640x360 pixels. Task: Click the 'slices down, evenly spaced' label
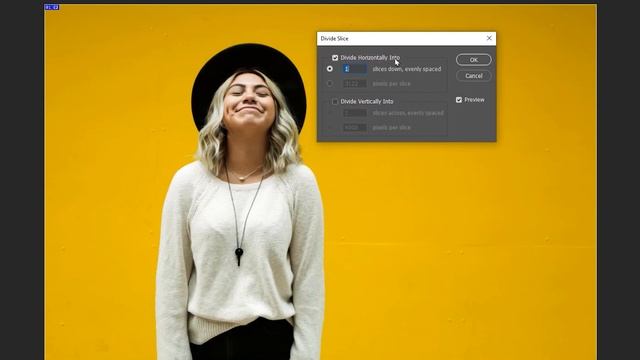[x=407, y=69]
